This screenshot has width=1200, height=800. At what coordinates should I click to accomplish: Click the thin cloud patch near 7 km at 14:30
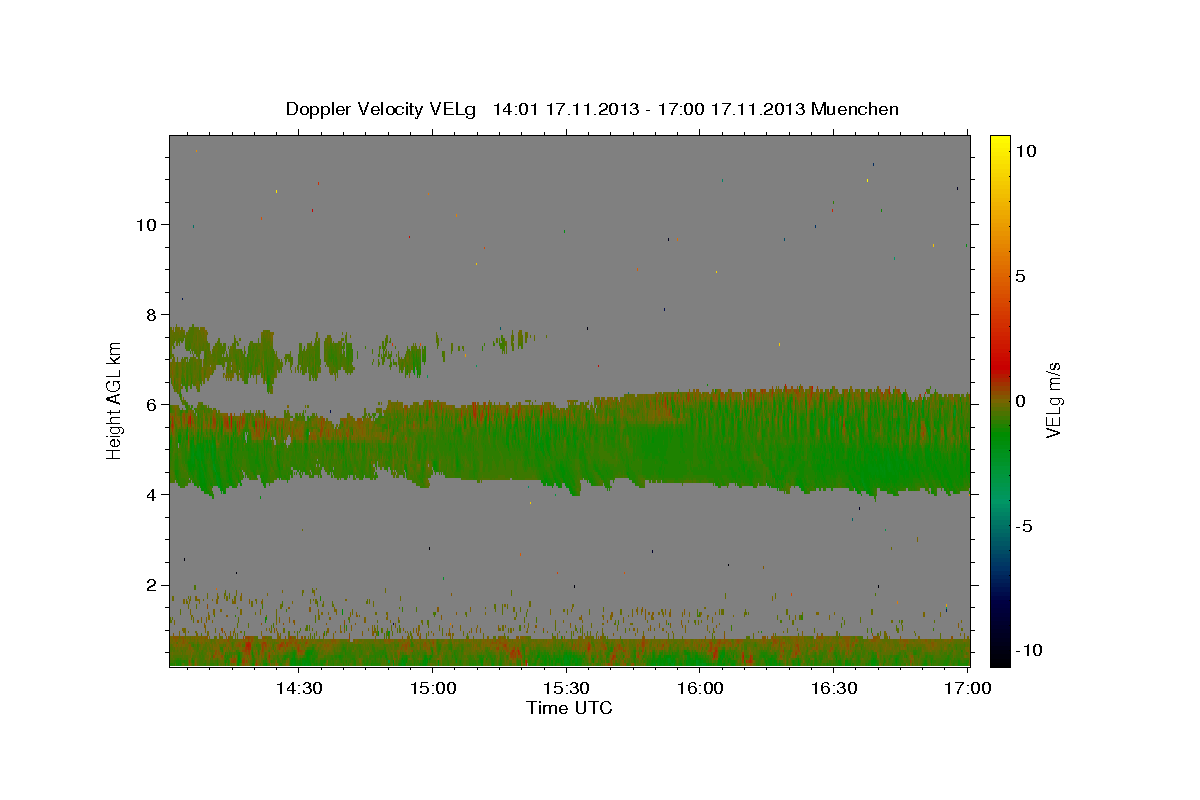coord(325,355)
